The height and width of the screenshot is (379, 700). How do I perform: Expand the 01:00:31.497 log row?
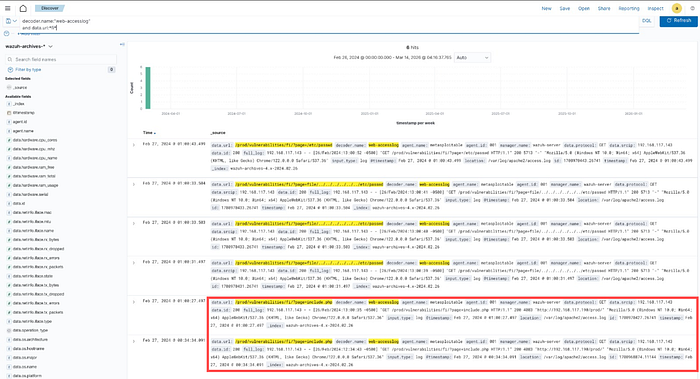(x=133, y=262)
